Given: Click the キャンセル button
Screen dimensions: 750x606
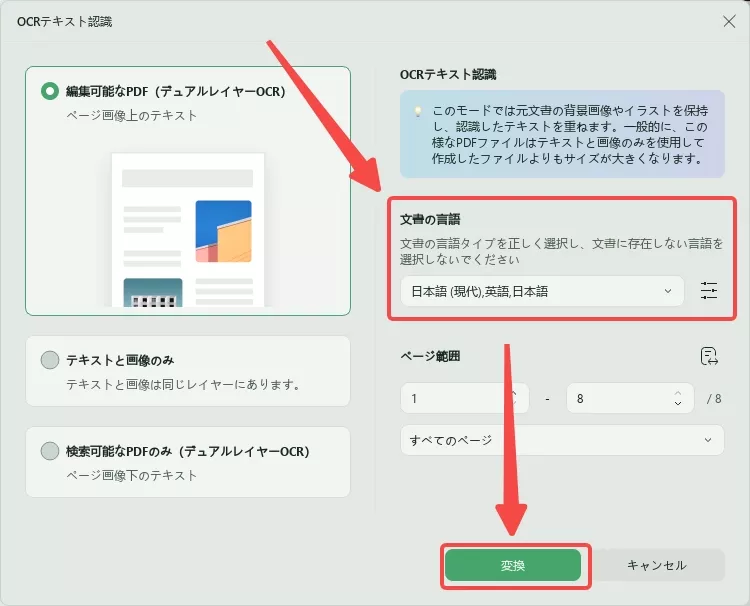Looking at the screenshot, I should coord(657,565).
